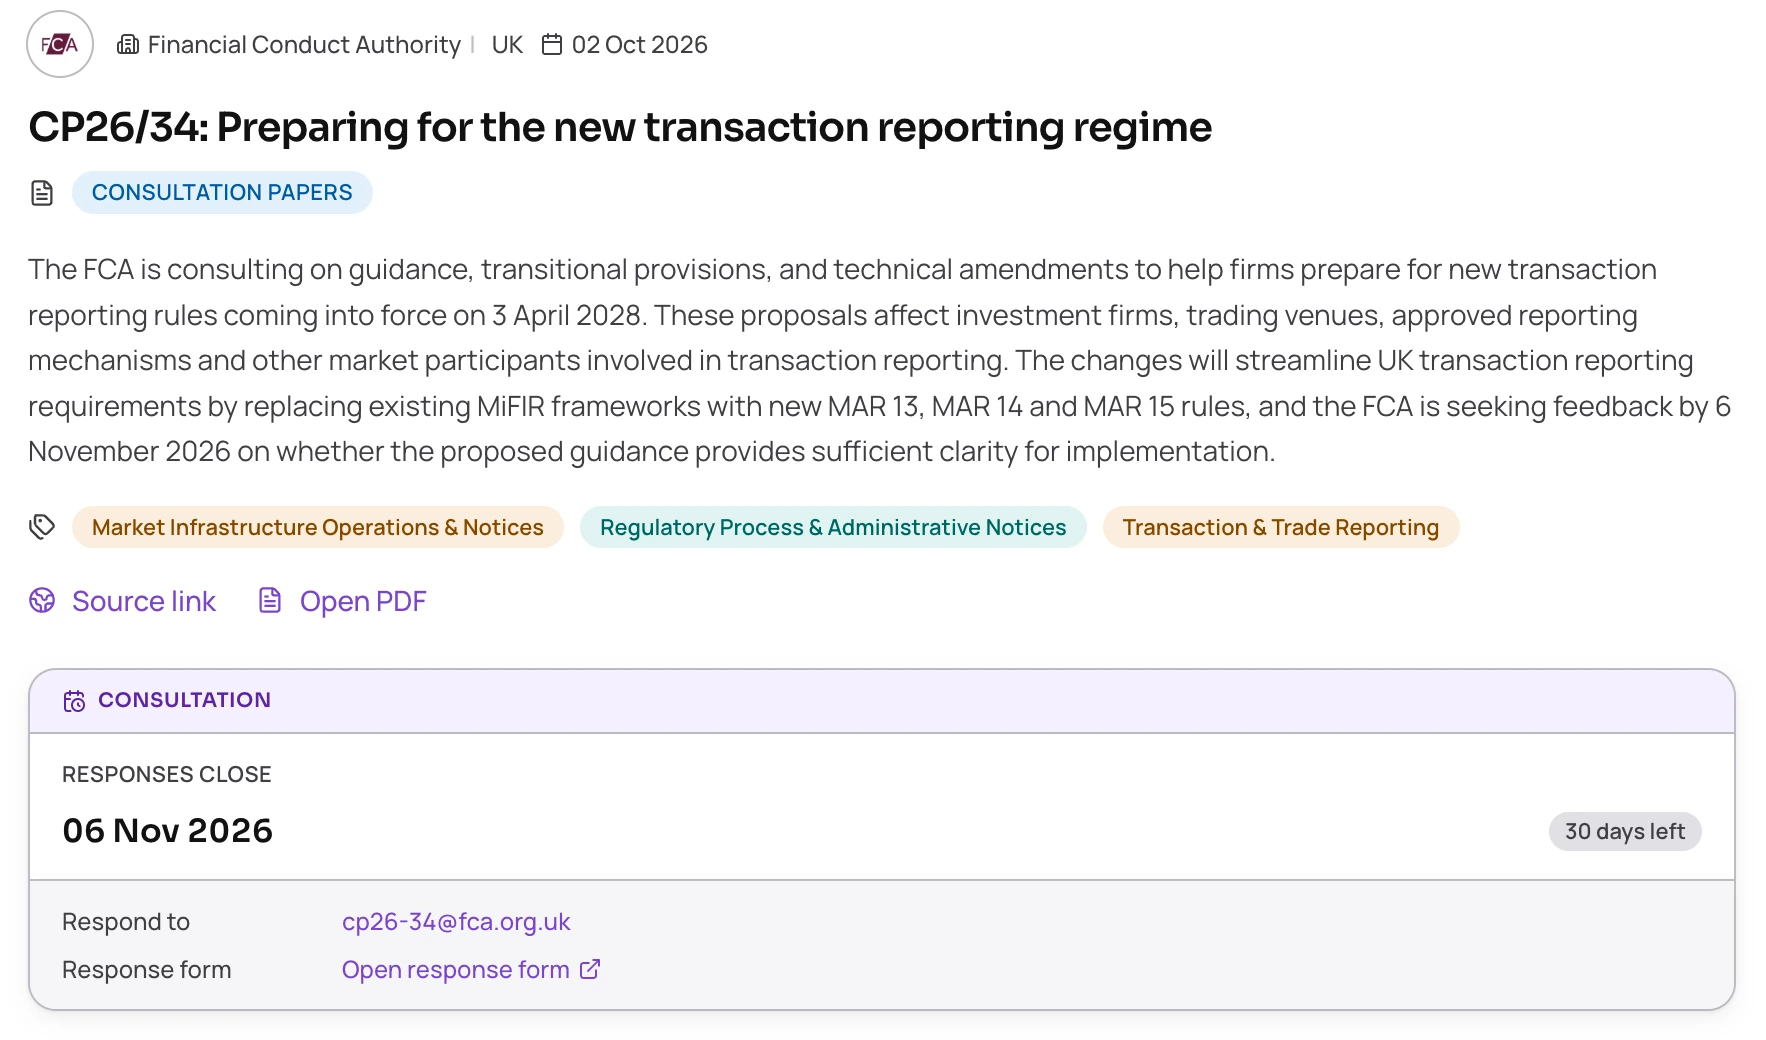Open the Source link
The image size is (1766, 1040).
point(144,601)
